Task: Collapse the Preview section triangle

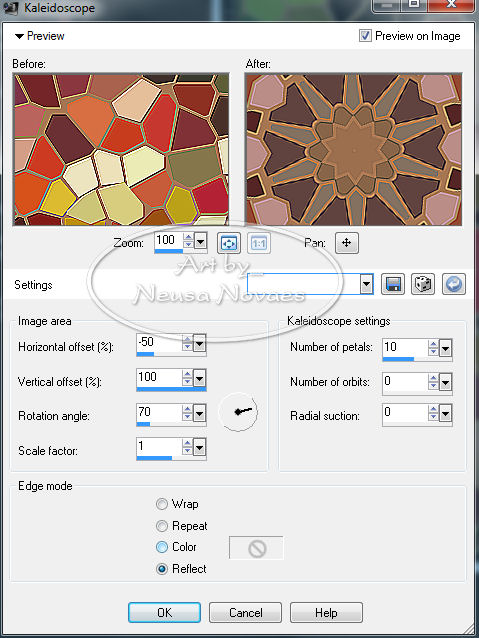Action: point(19,36)
